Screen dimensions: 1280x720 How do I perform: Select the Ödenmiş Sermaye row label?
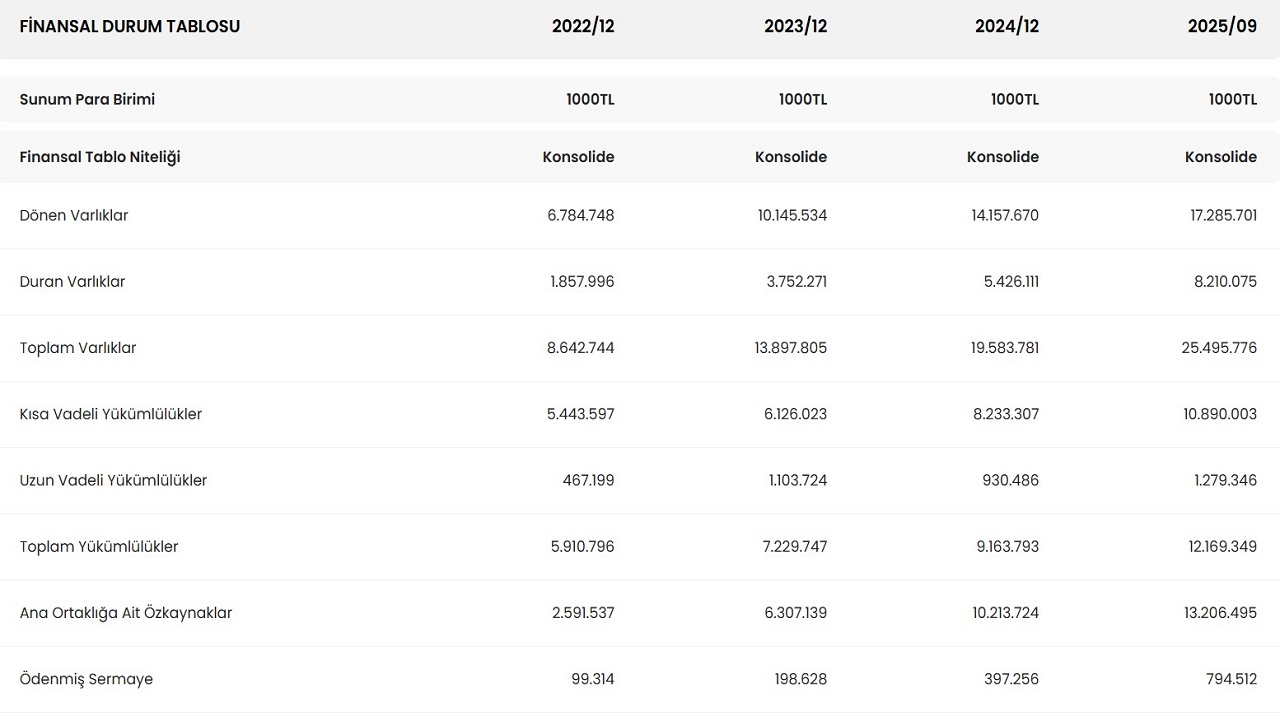(86, 679)
